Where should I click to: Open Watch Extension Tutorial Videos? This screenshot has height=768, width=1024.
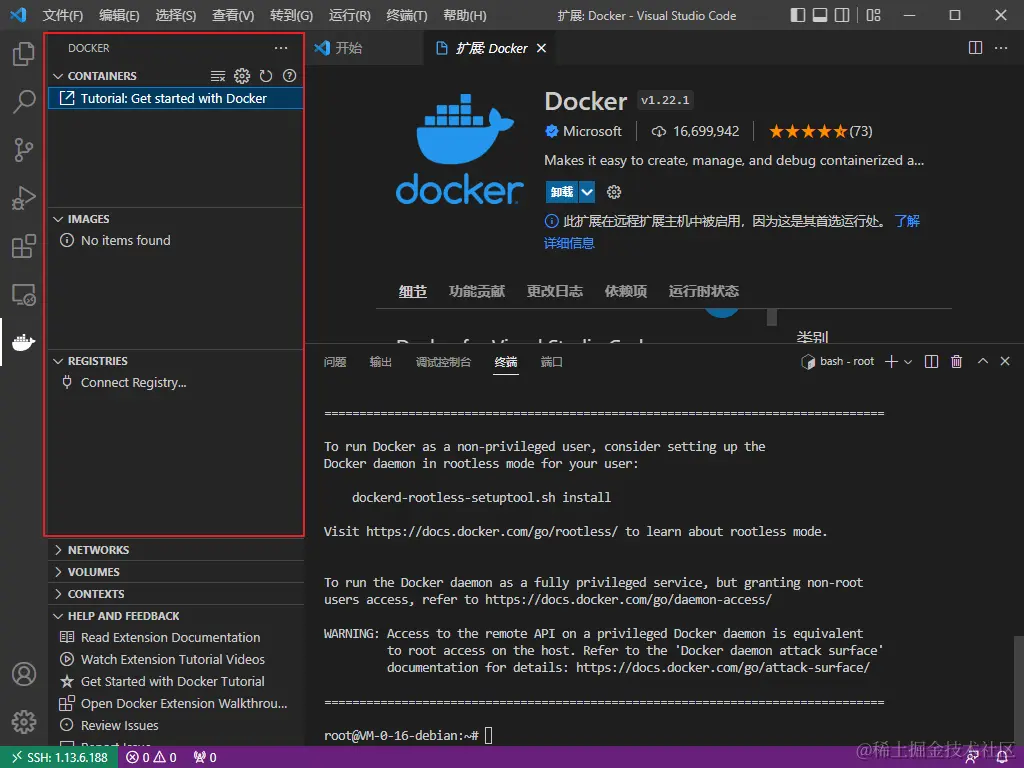tap(172, 660)
